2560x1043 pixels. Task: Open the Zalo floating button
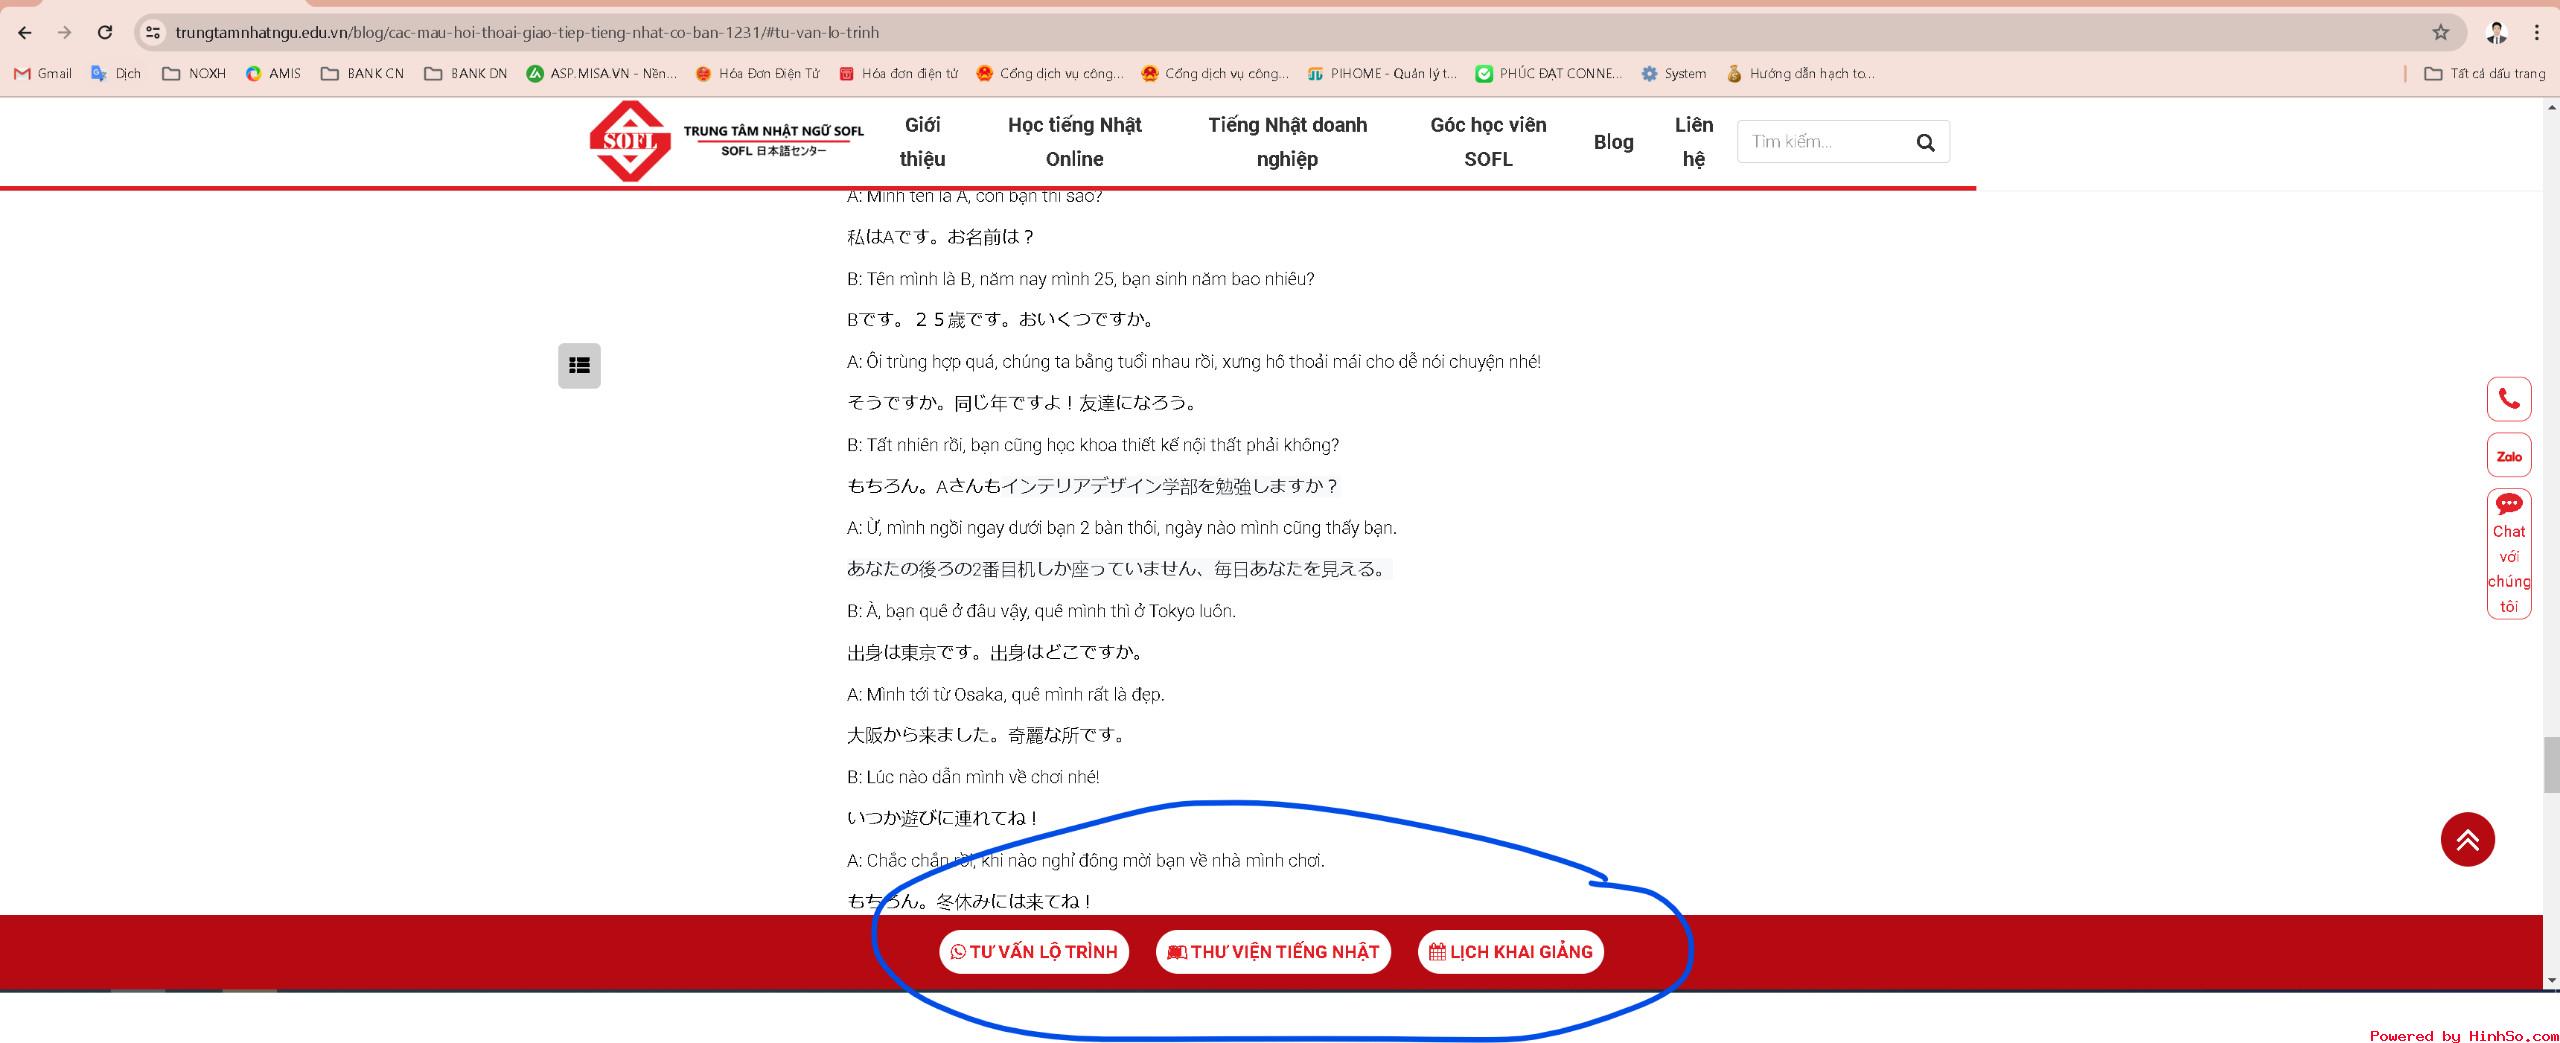coord(2509,456)
